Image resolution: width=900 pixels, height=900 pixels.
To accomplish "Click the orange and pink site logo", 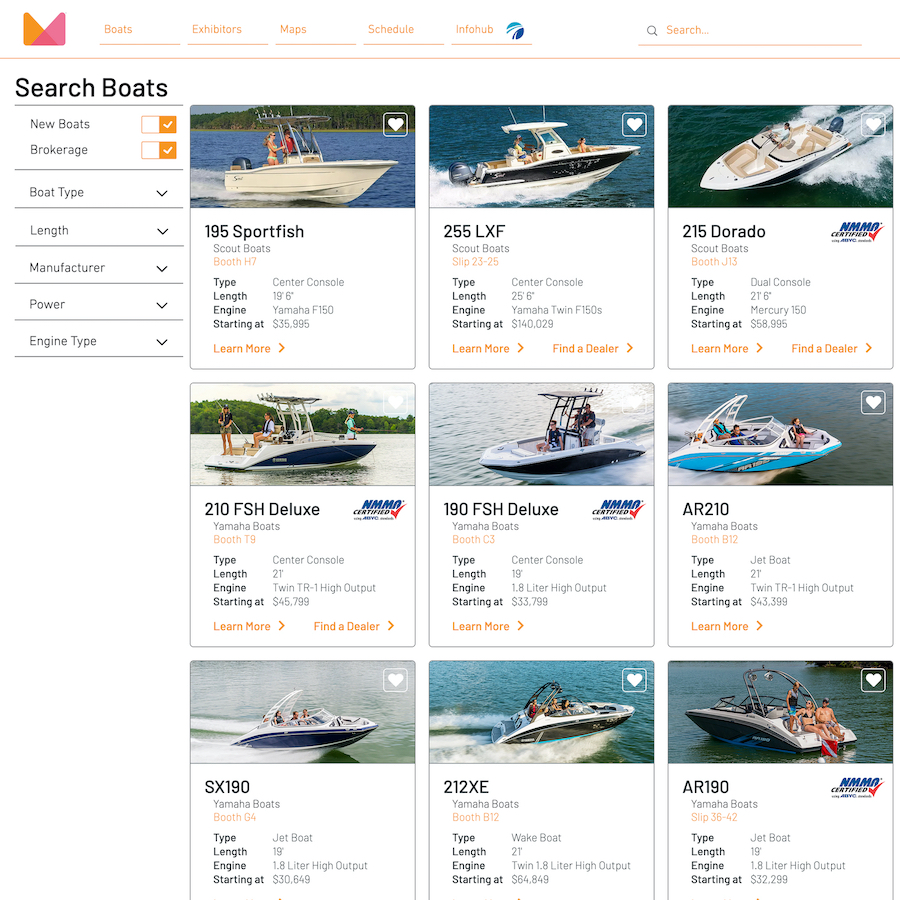I will (x=44, y=29).
